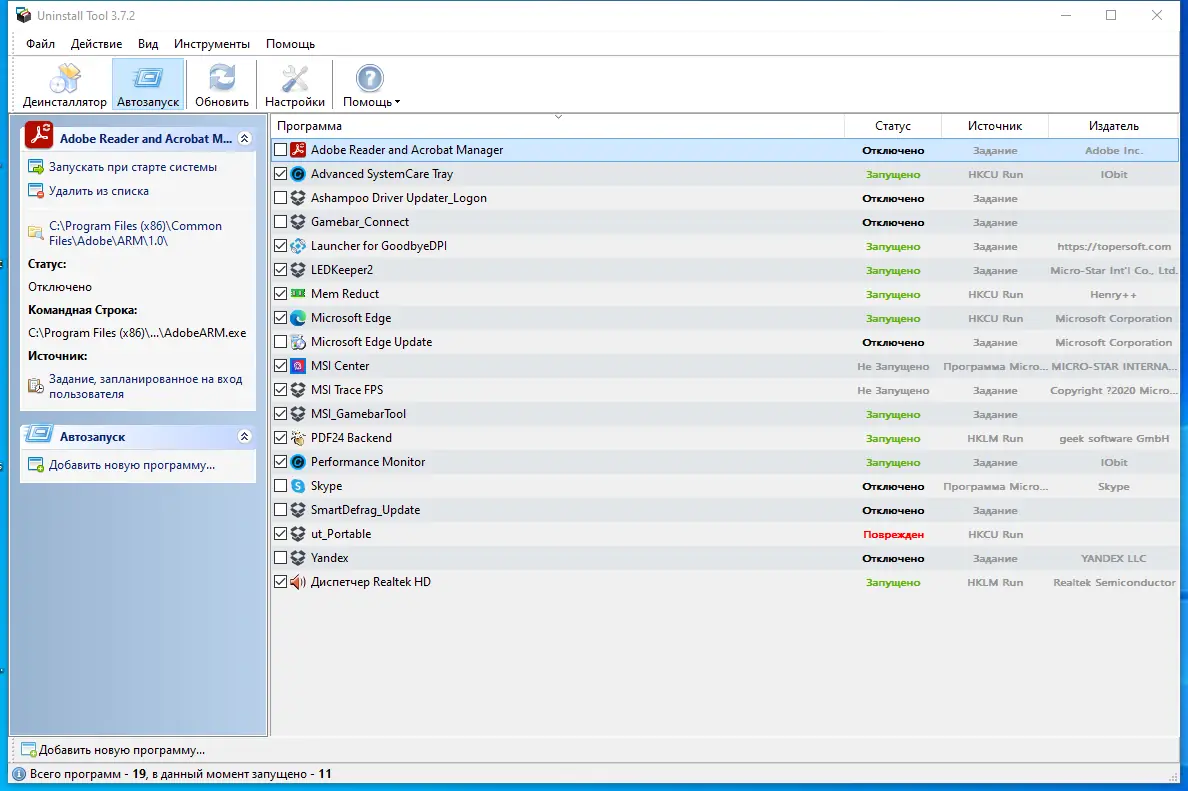Check the SmartDefrag_Update checkbox
The image size is (1188, 791).
click(280, 510)
